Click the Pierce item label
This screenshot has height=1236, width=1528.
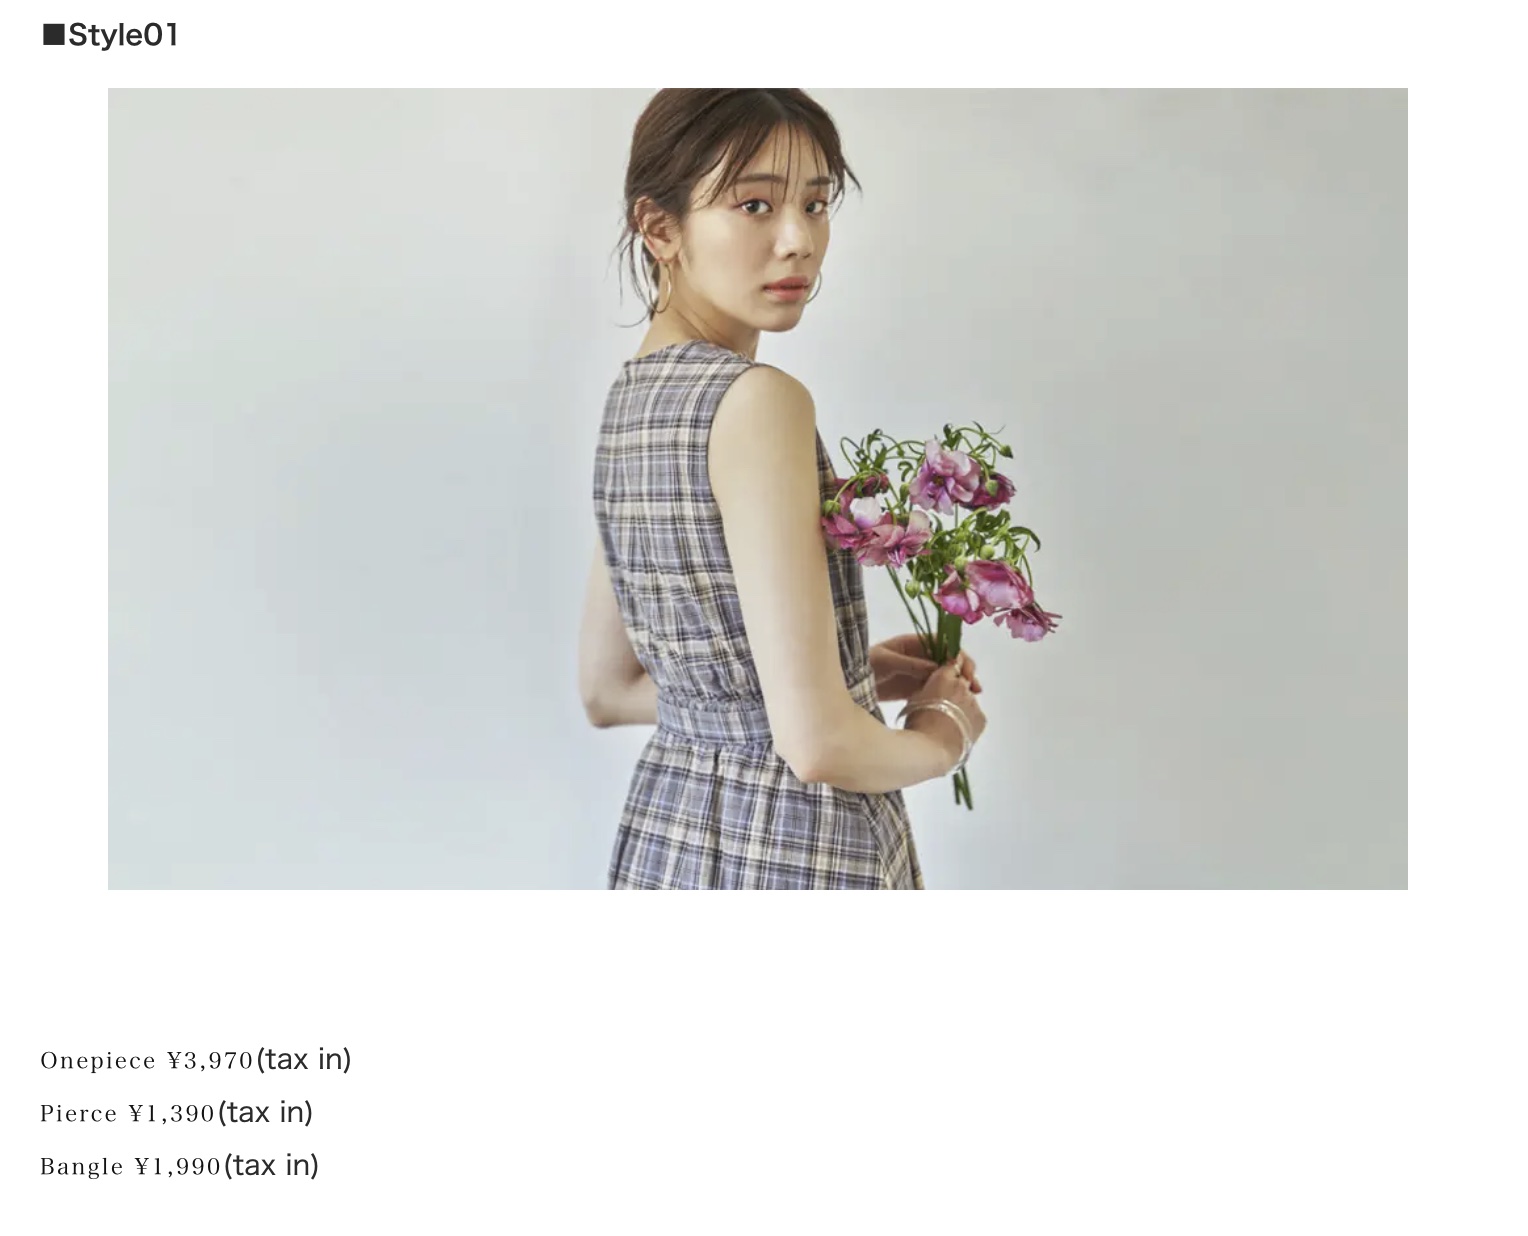79,1113
